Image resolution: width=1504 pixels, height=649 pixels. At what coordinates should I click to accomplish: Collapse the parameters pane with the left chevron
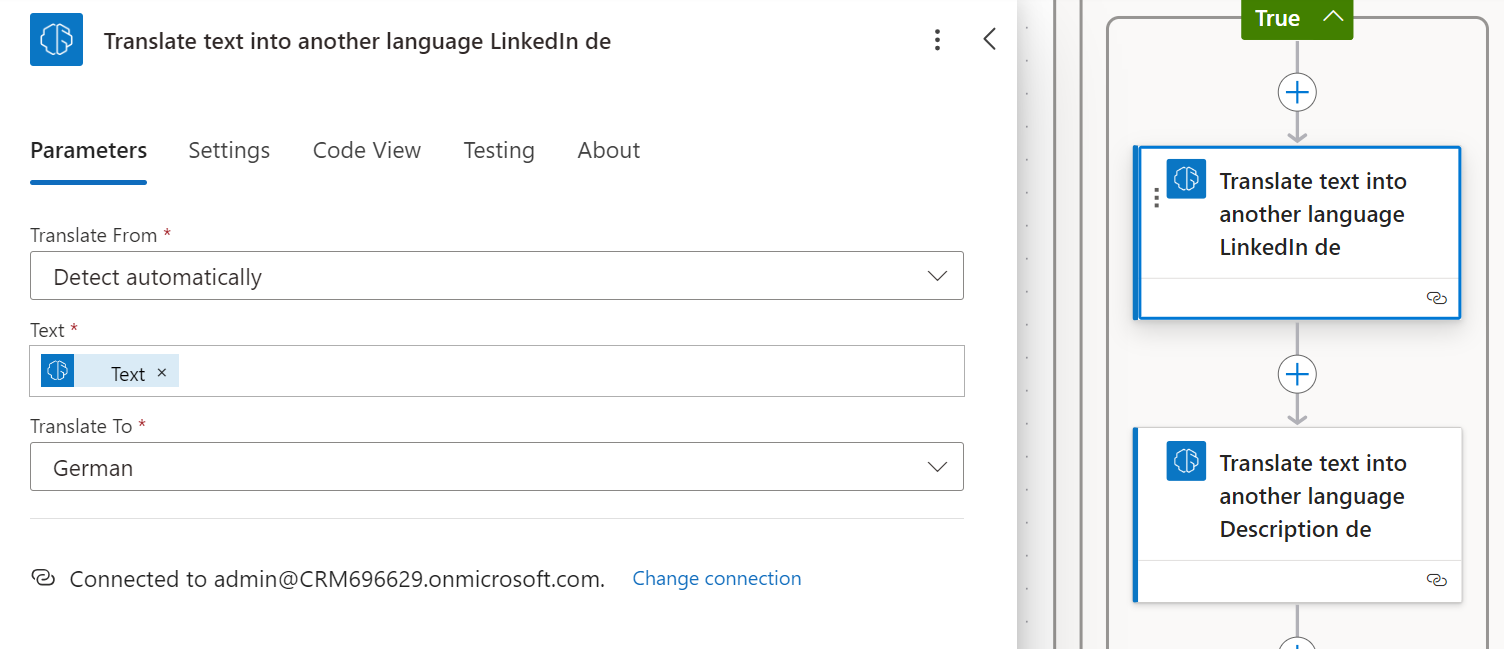pos(989,40)
